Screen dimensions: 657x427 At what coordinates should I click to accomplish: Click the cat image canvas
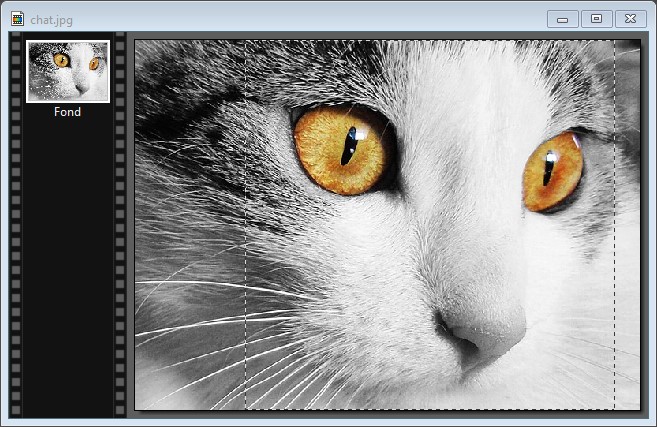(x=387, y=225)
